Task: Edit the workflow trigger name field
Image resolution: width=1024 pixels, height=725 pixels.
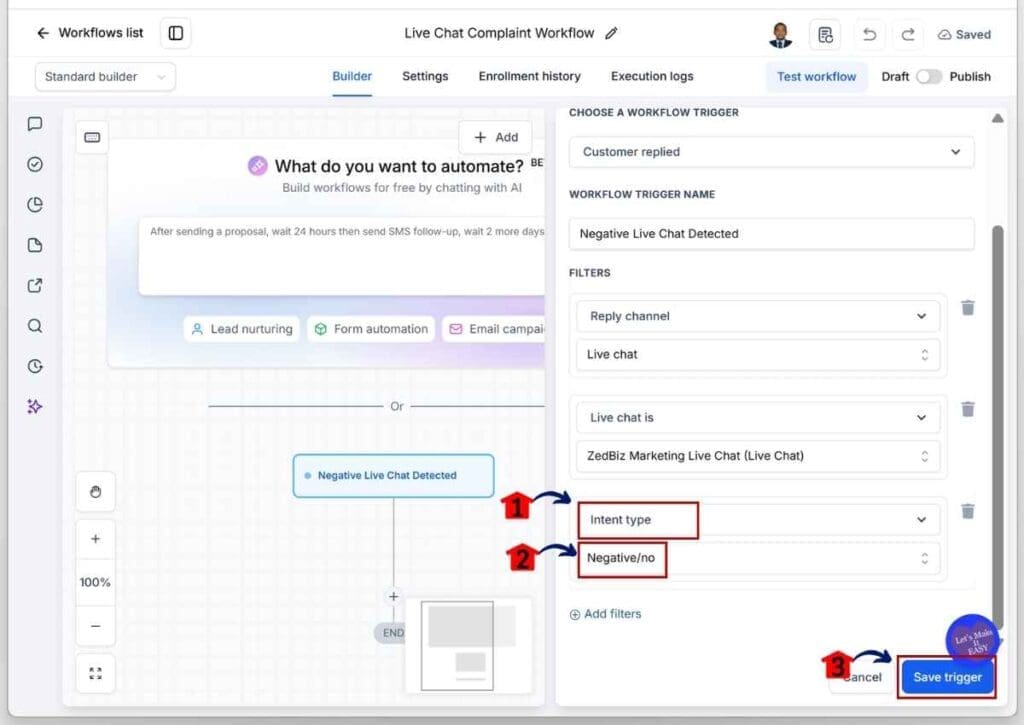Action: [x=771, y=234]
